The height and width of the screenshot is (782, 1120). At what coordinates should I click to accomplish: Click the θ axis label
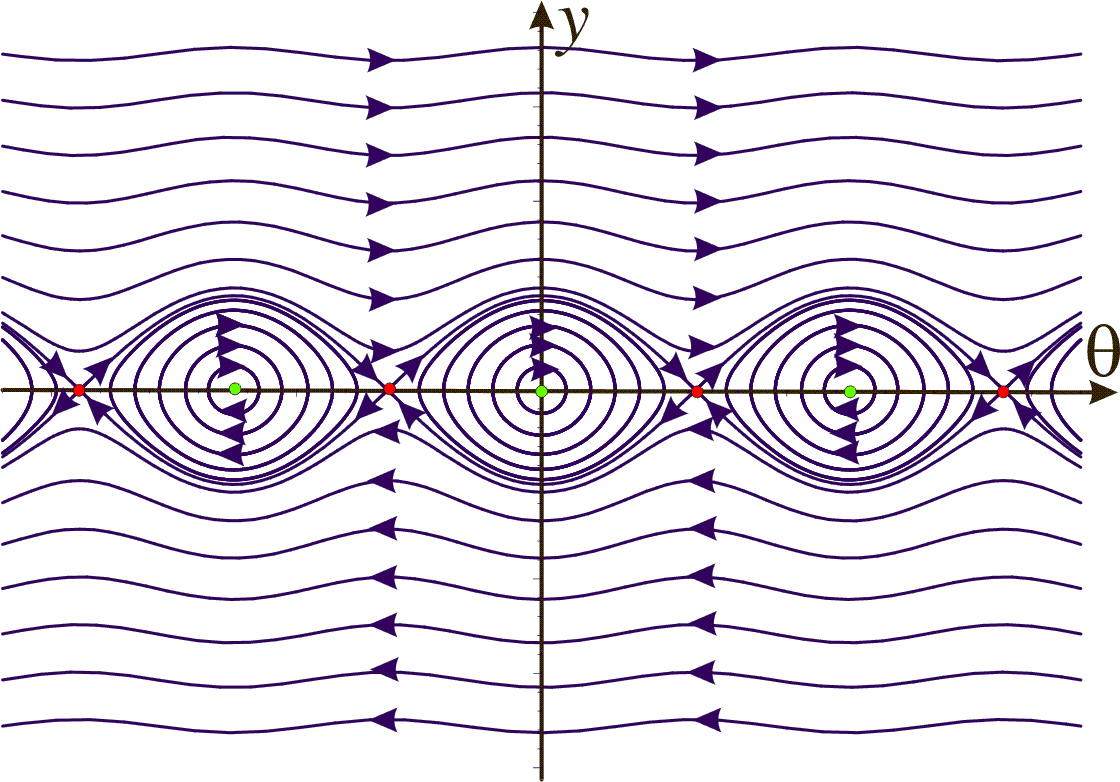1102,350
